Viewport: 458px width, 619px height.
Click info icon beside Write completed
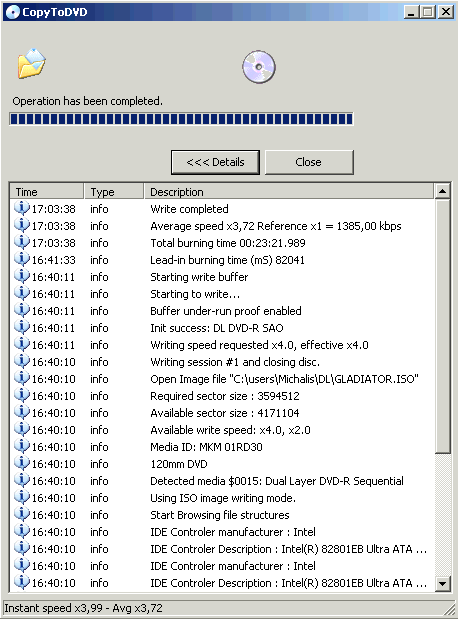tap(21, 208)
